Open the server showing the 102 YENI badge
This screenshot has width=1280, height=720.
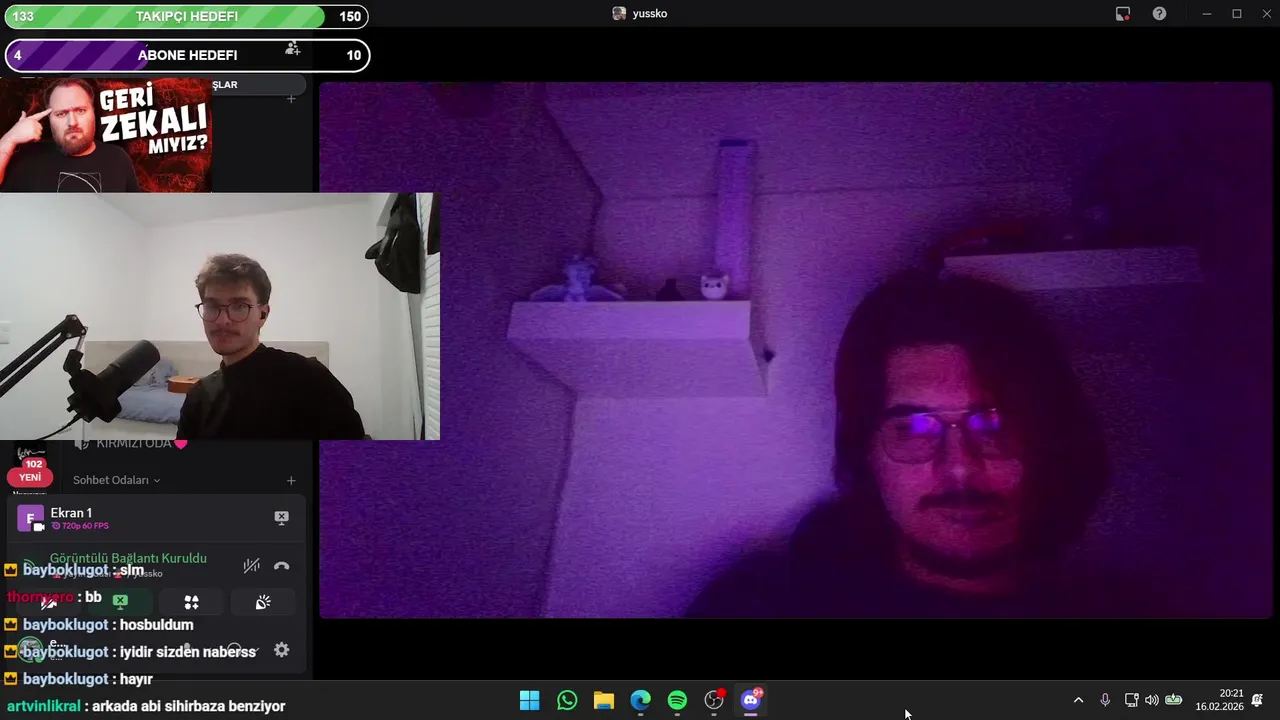[x=30, y=468]
